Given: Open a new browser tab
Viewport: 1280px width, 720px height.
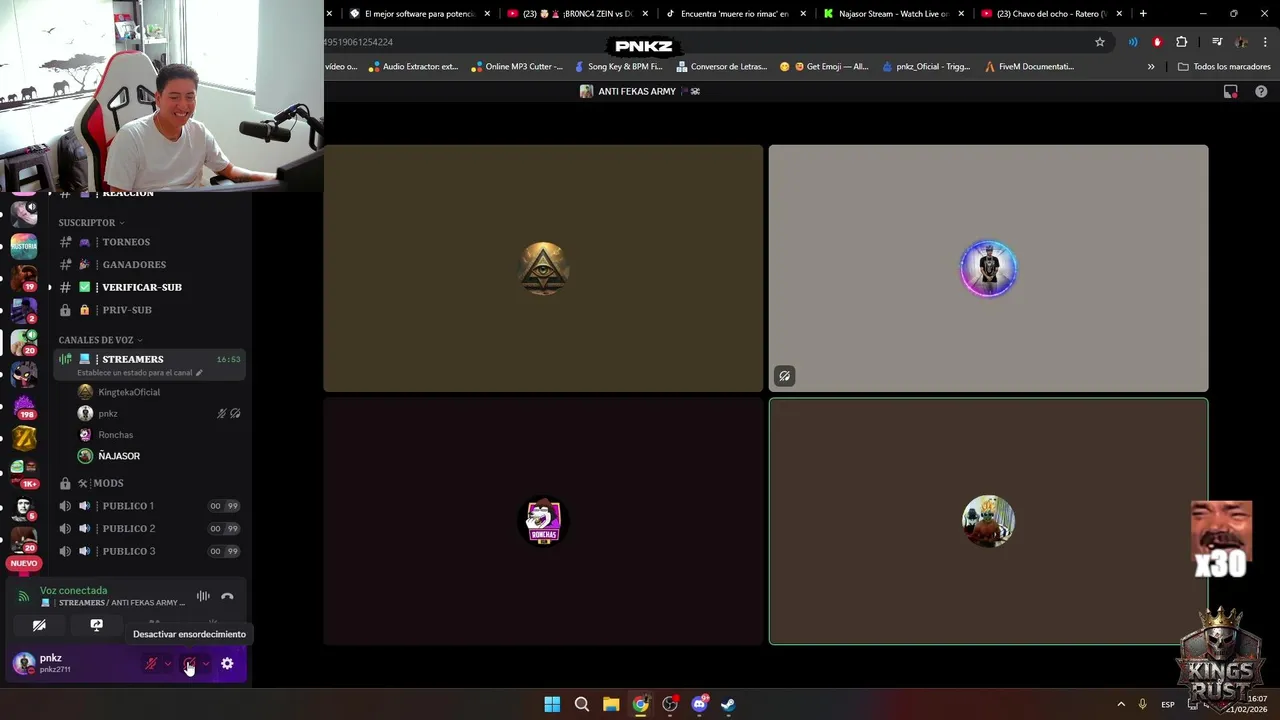Looking at the screenshot, I should click(1143, 14).
